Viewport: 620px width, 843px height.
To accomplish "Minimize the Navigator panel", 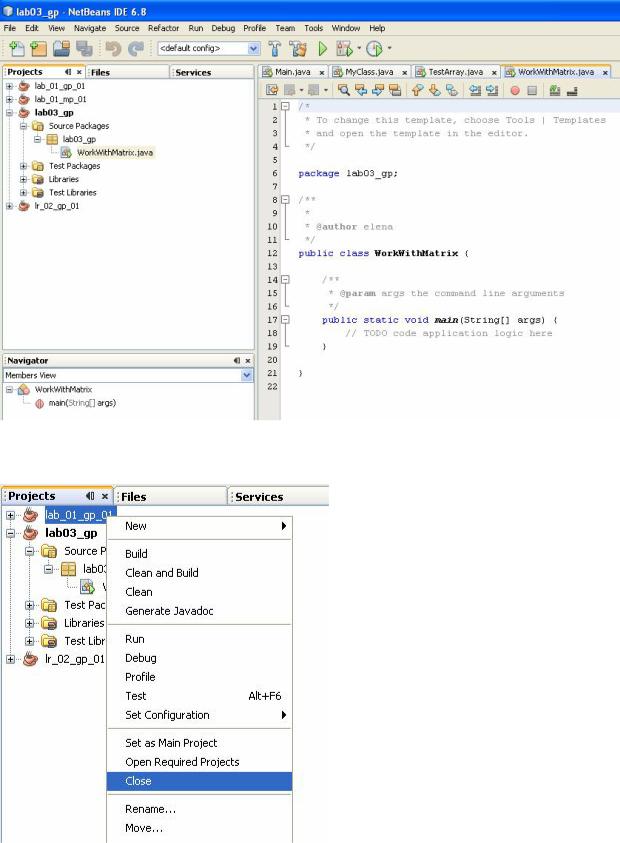I will pyautogui.click(x=237, y=360).
